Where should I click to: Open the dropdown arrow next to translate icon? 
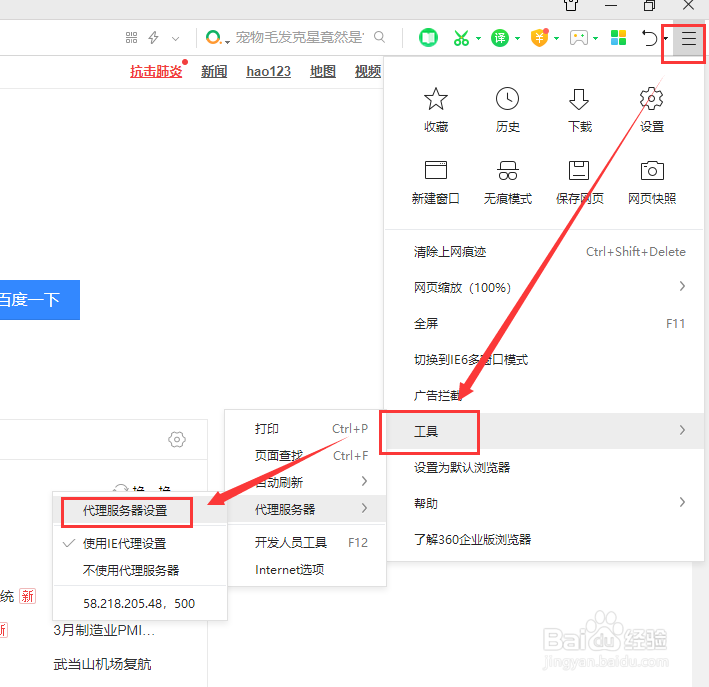(517, 38)
